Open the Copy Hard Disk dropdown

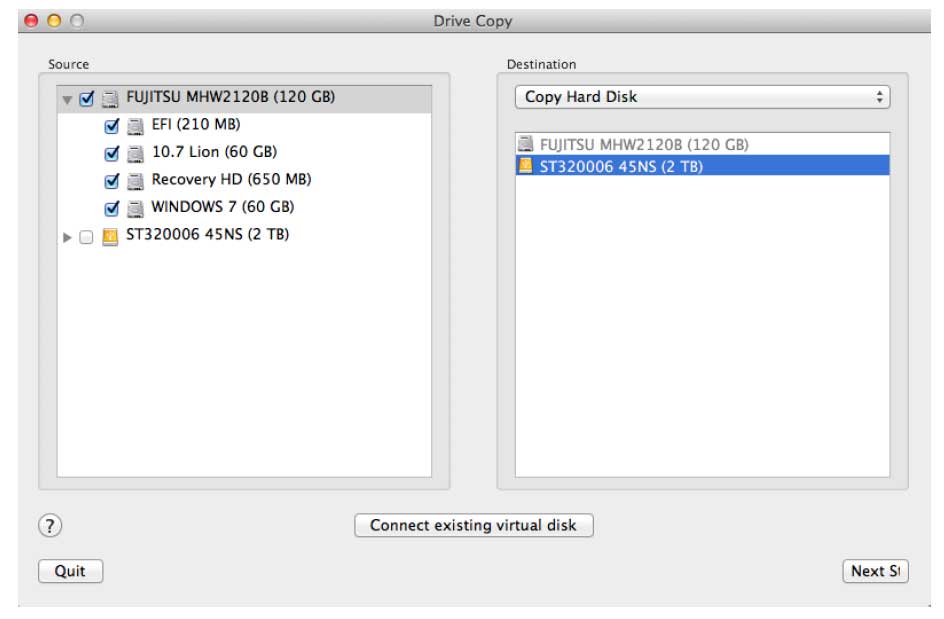(x=702, y=97)
